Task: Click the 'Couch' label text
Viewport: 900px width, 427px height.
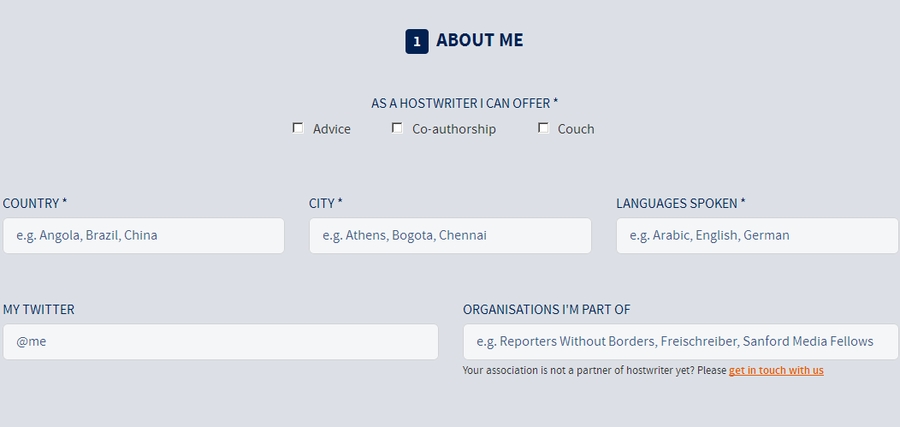Action: coord(576,129)
